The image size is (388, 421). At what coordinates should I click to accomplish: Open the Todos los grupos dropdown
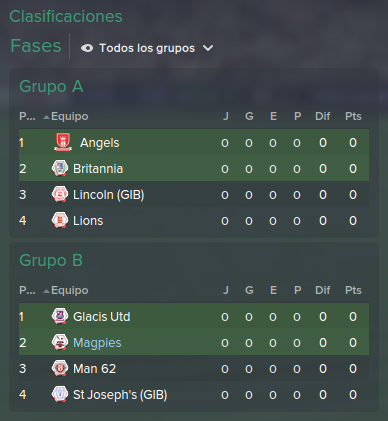coord(147,48)
